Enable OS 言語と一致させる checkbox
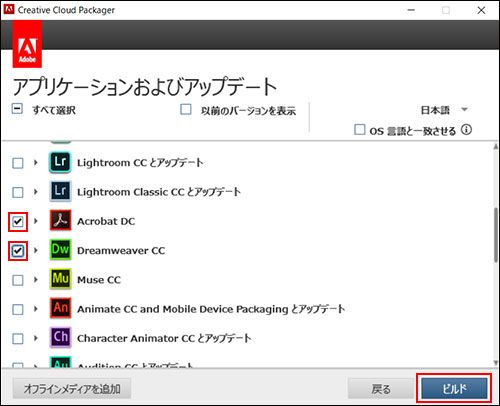The width and height of the screenshot is (500, 406). click(359, 130)
